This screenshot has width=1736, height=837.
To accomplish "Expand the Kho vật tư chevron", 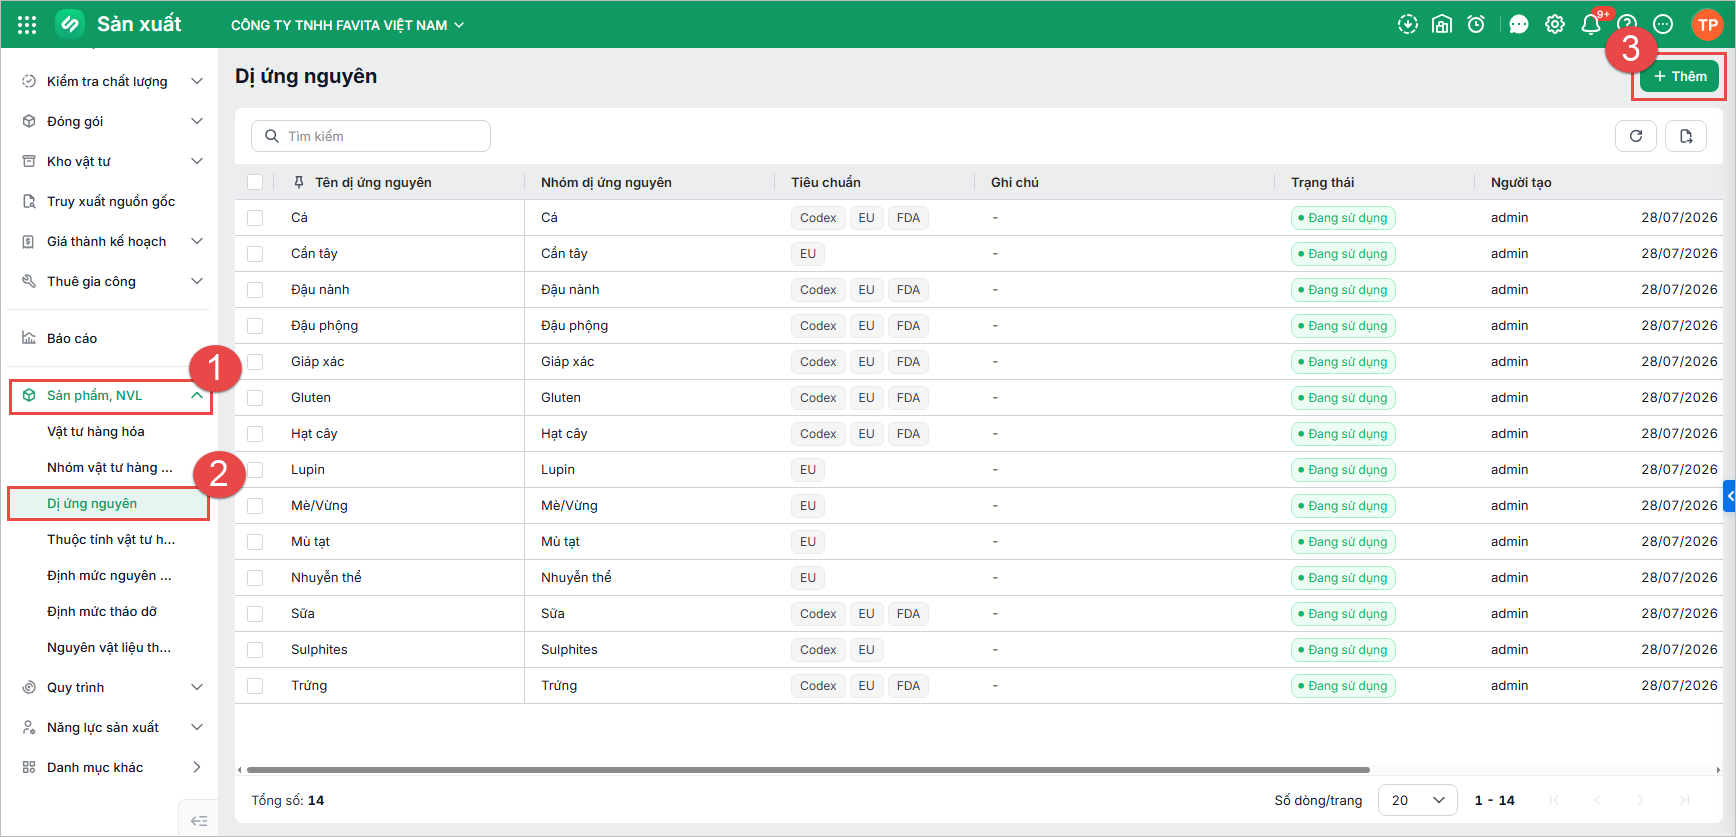I will click(x=197, y=161).
